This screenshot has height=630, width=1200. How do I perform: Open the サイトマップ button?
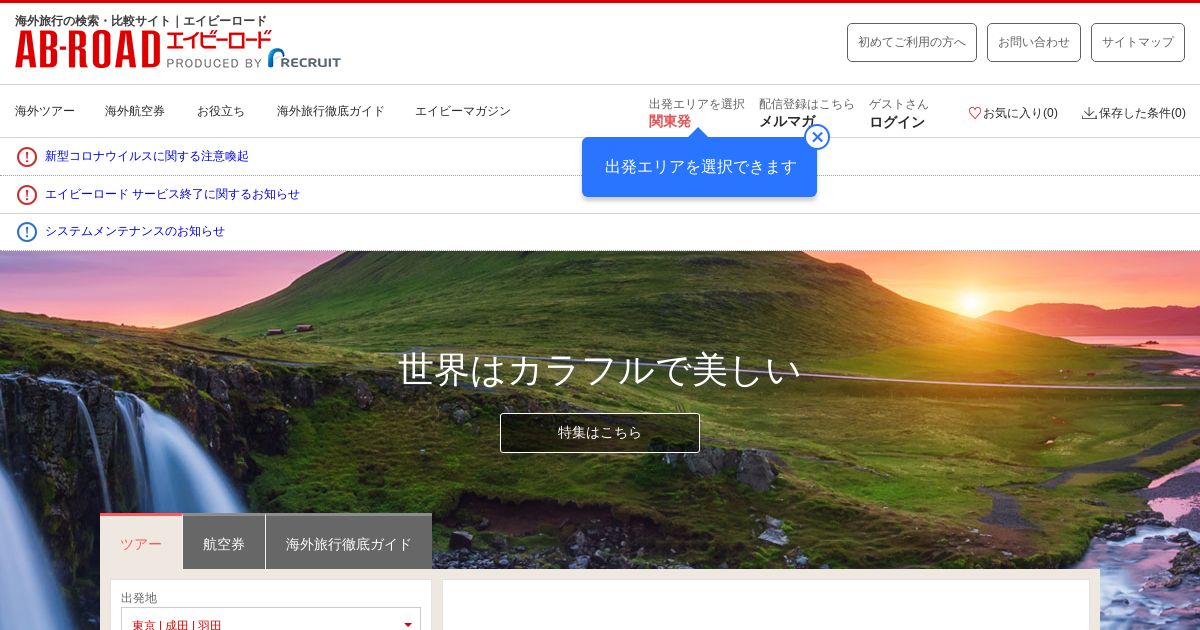coord(1138,42)
